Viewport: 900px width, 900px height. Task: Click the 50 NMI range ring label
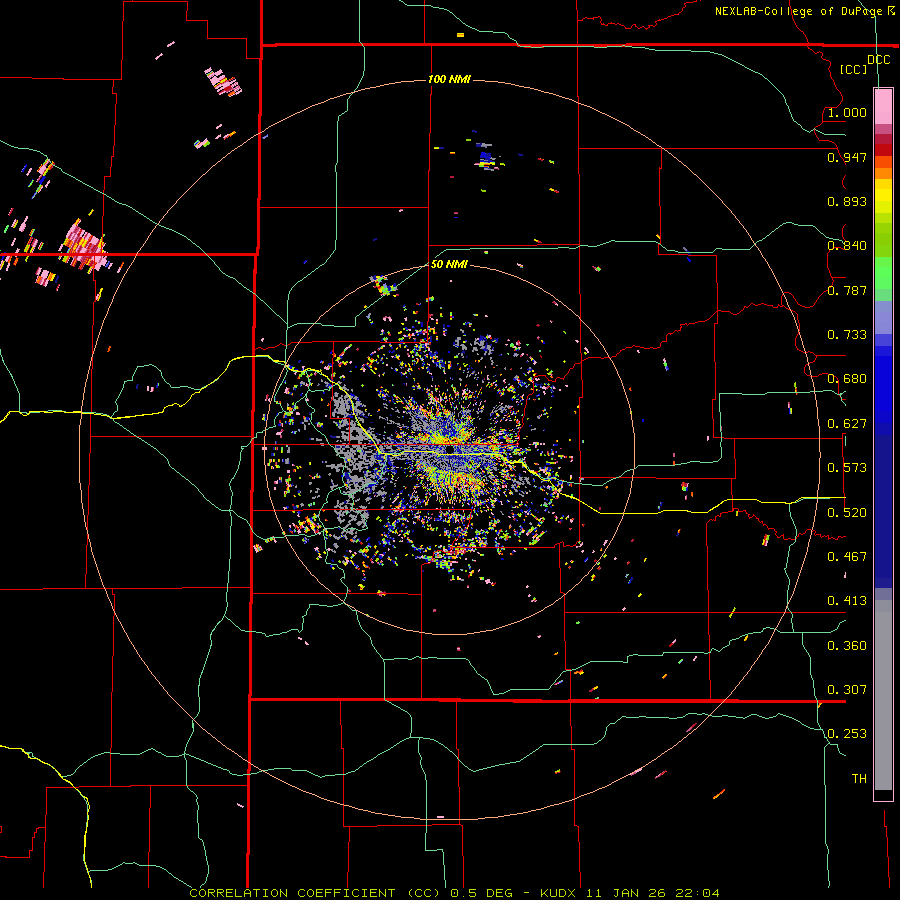click(x=449, y=264)
